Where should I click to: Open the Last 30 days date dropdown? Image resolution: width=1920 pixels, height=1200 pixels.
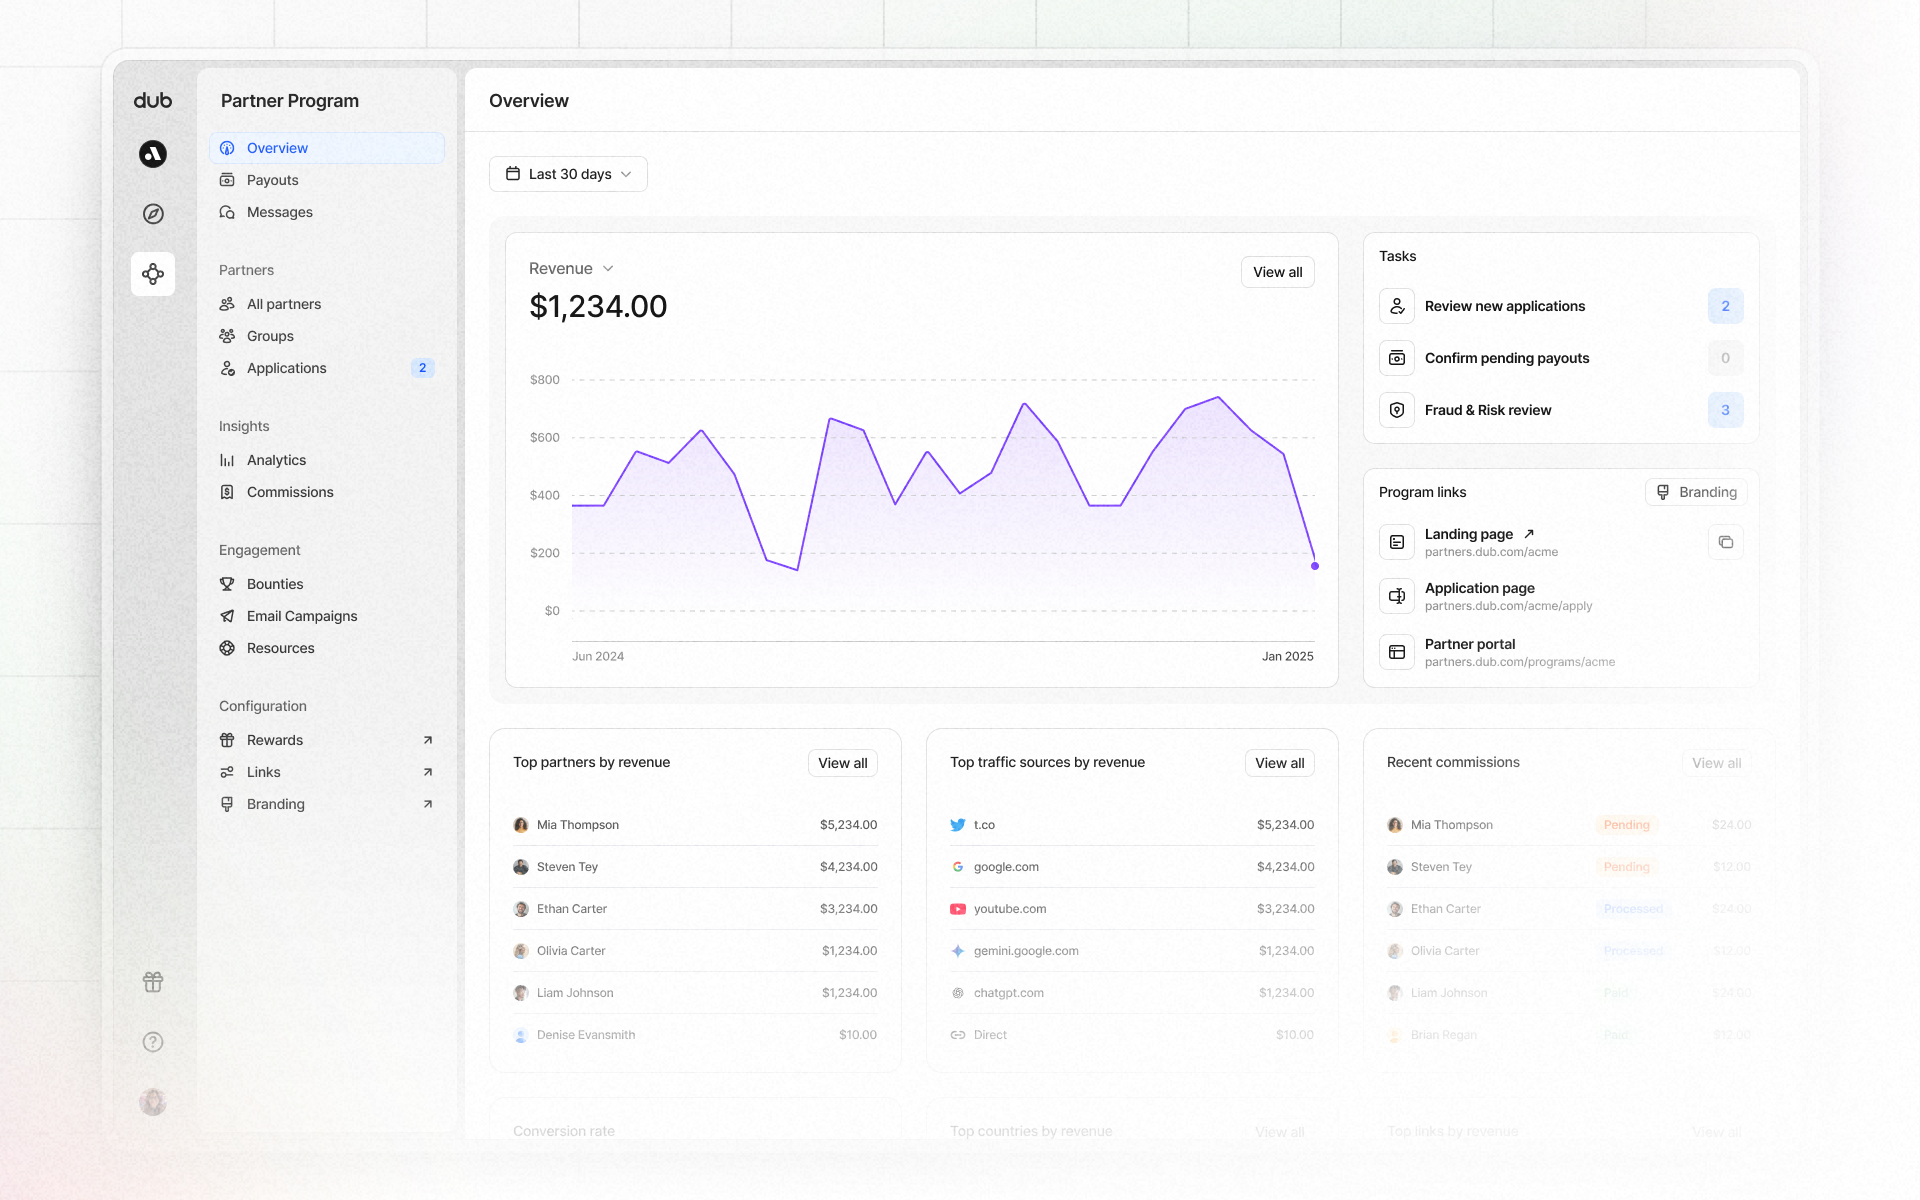[568, 174]
